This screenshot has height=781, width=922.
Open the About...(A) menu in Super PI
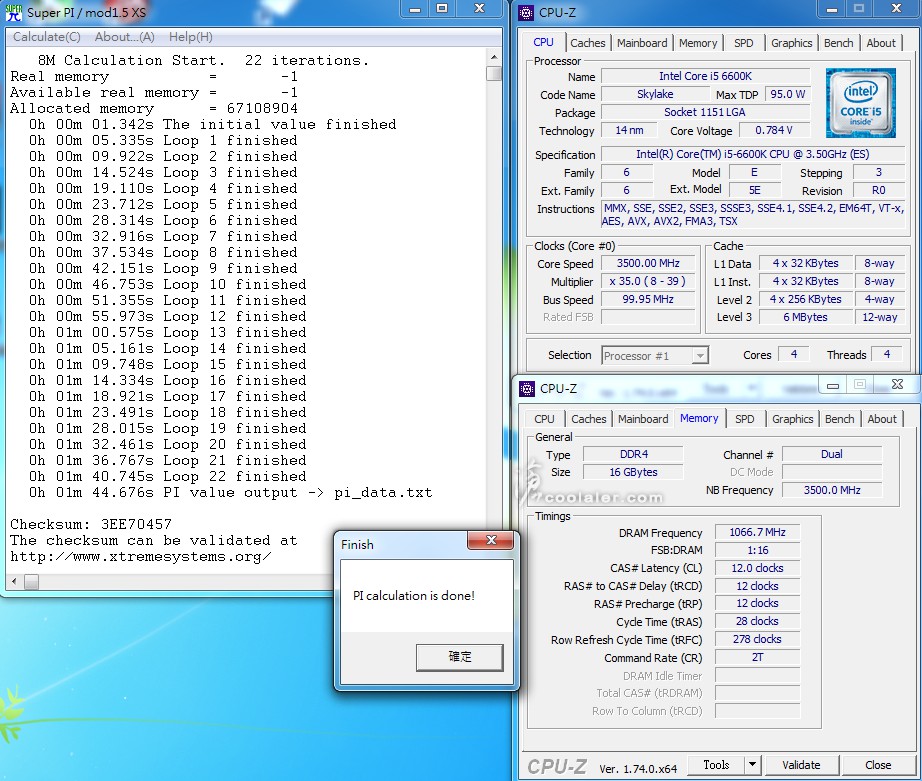pos(125,36)
